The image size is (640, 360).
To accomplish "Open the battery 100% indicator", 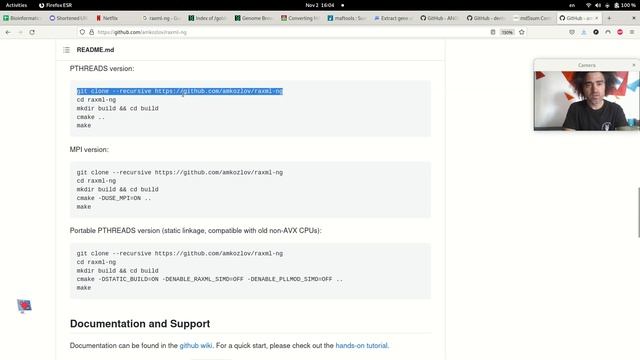I will coord(624,5).
